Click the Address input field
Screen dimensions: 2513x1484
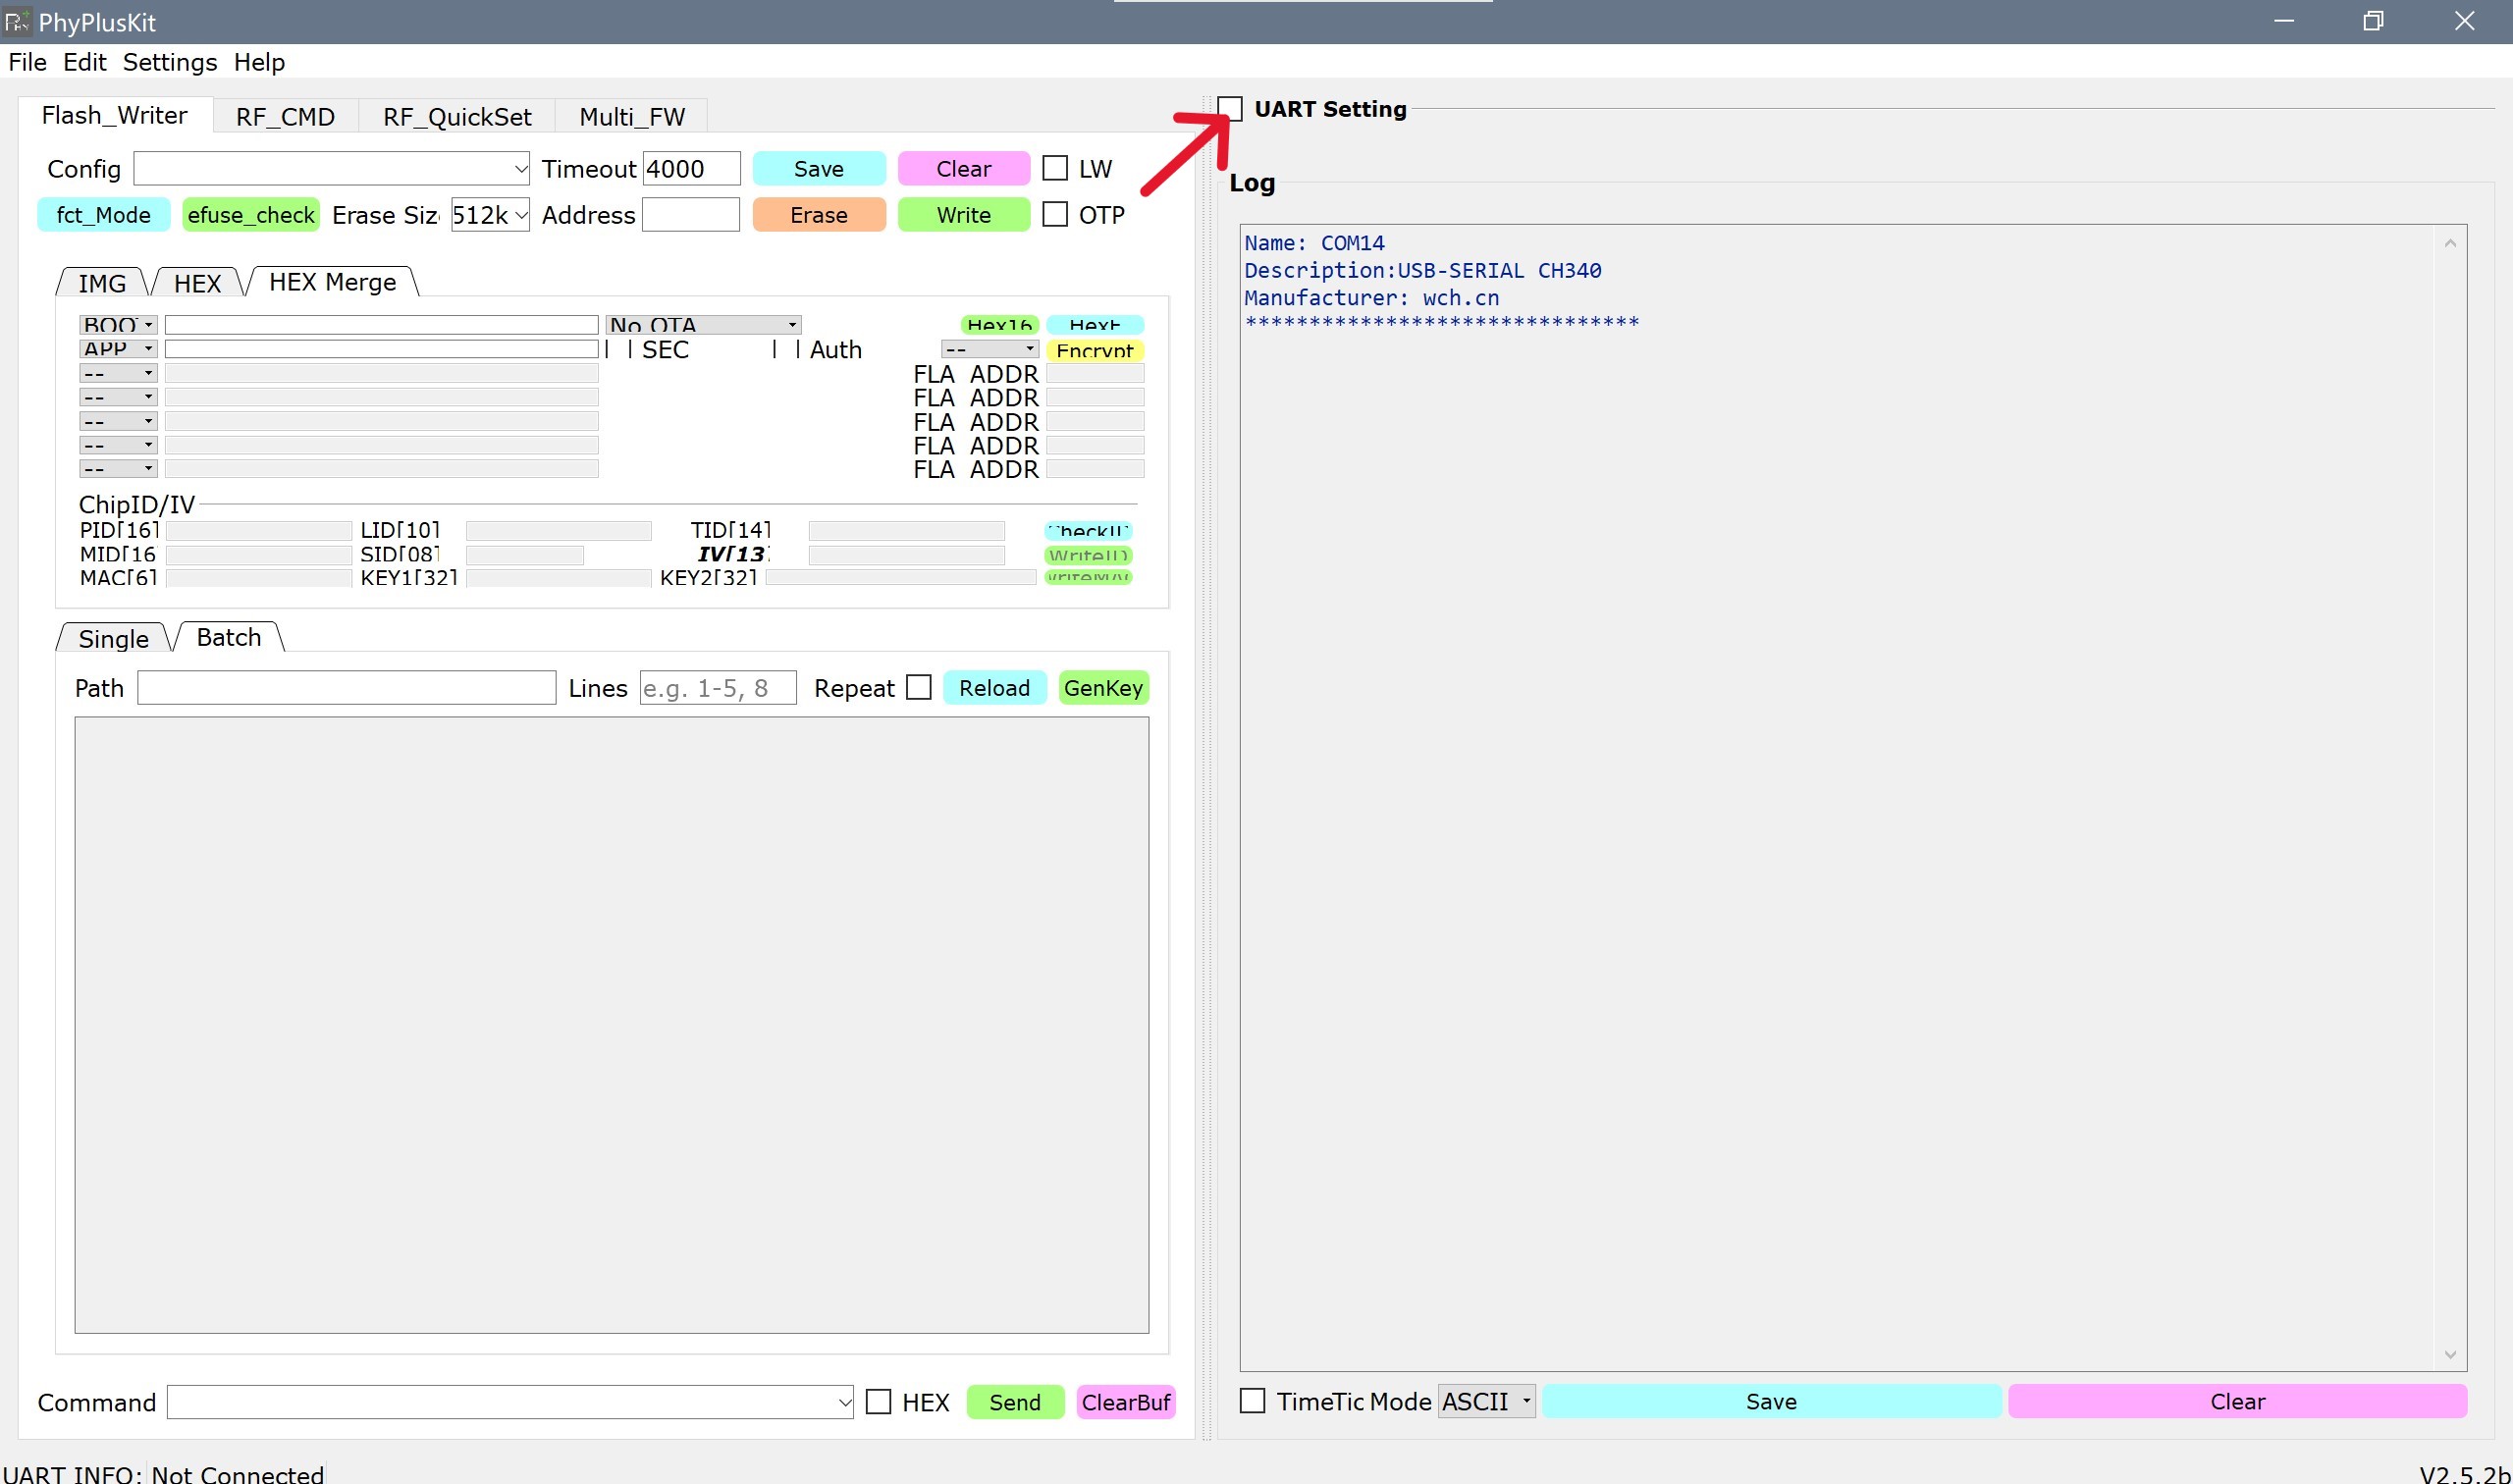690,214
